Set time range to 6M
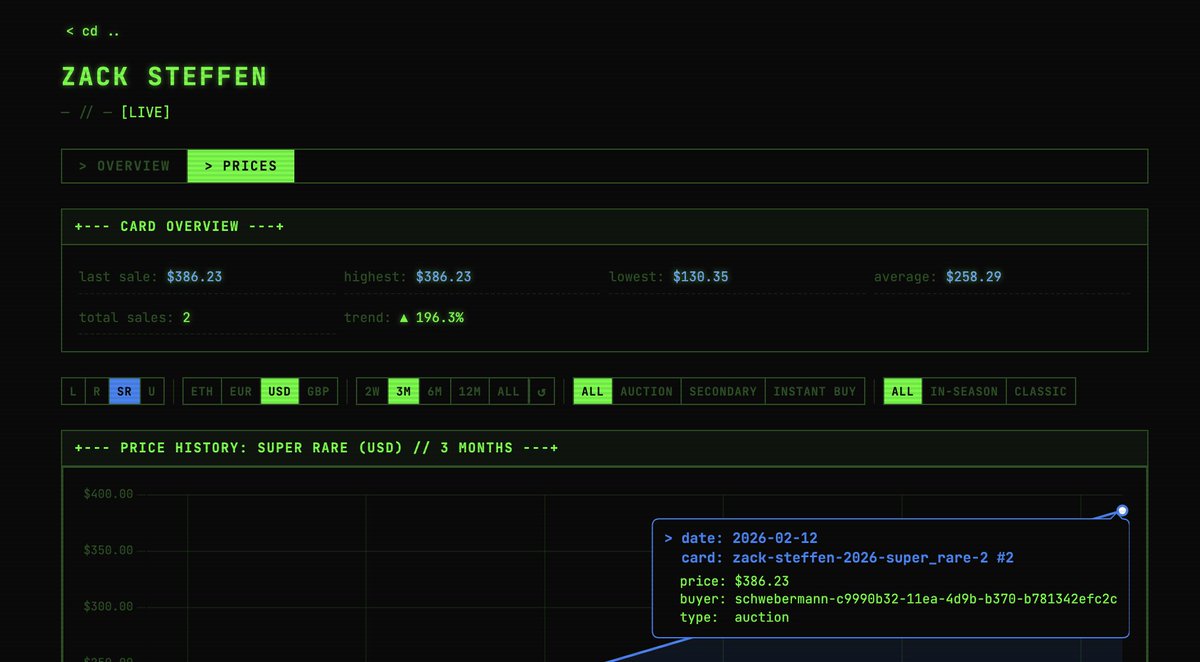The width and height of the screenshot is (1200, 662). (x=435, y=391)
